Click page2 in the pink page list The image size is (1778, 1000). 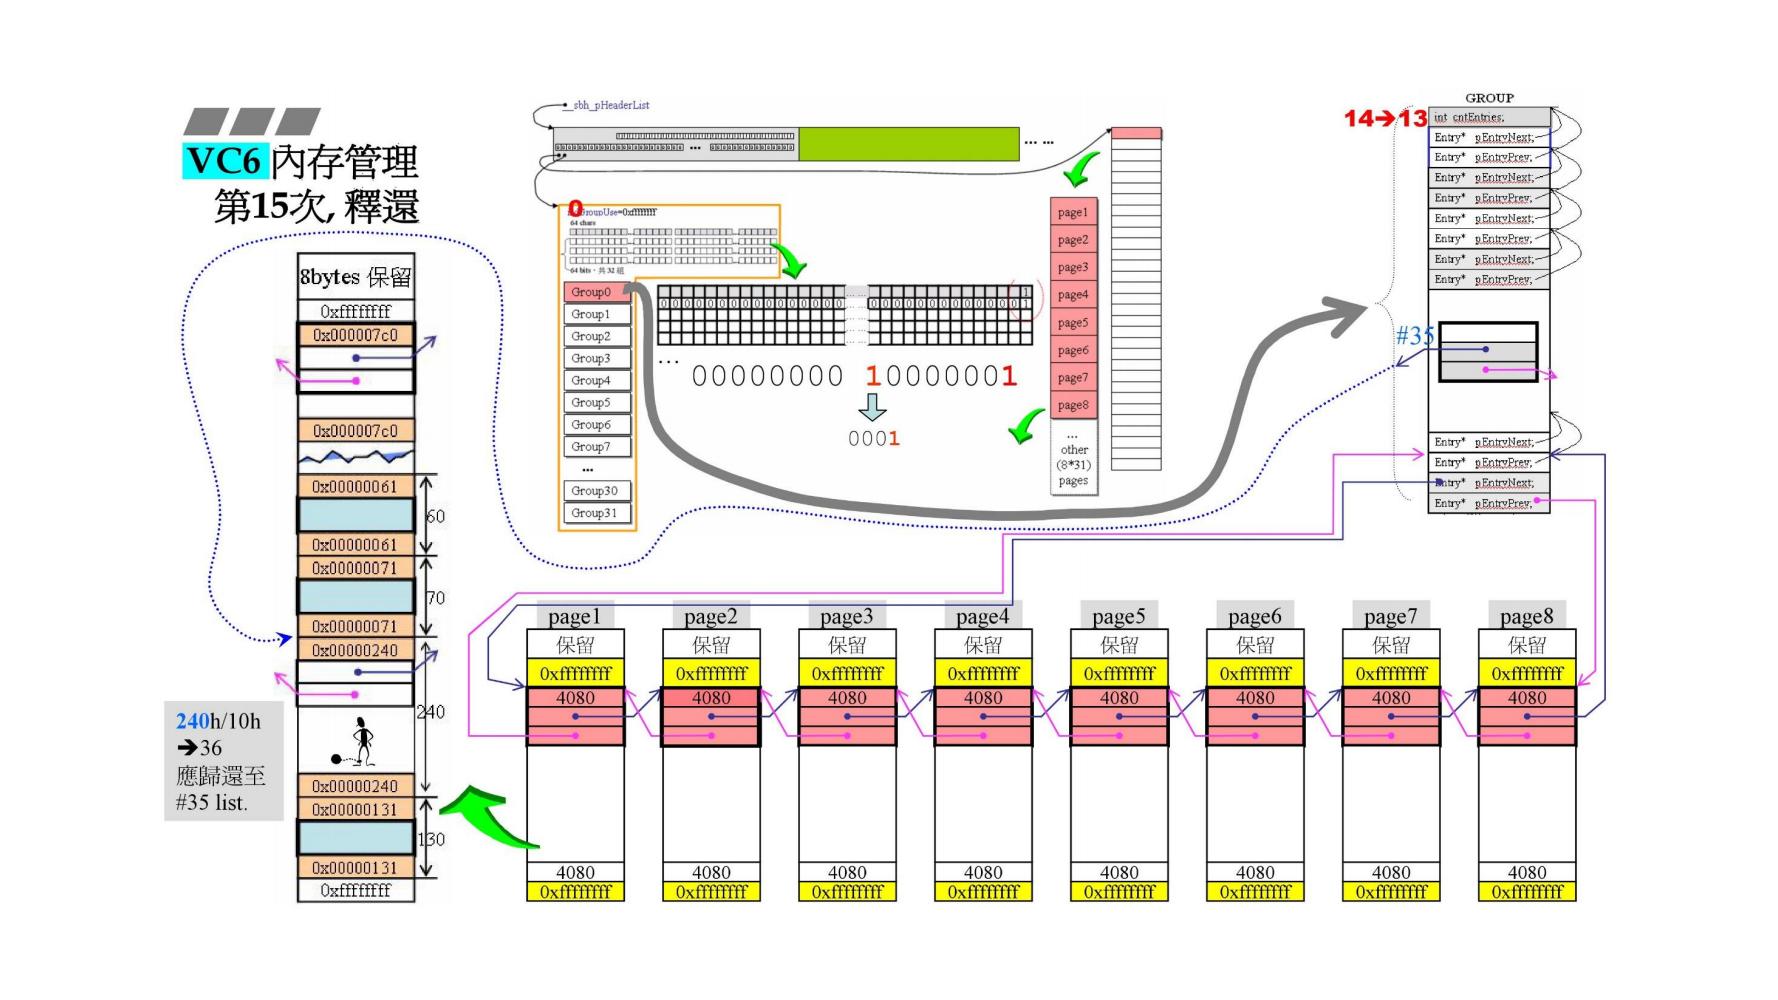click(x=1073, y=240)
